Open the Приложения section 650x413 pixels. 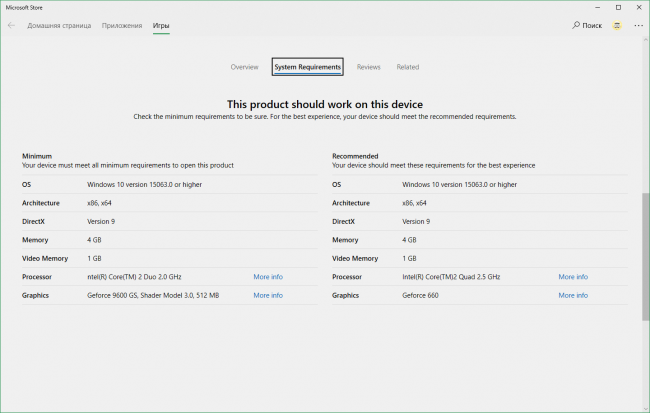click(x=122, y=26)
